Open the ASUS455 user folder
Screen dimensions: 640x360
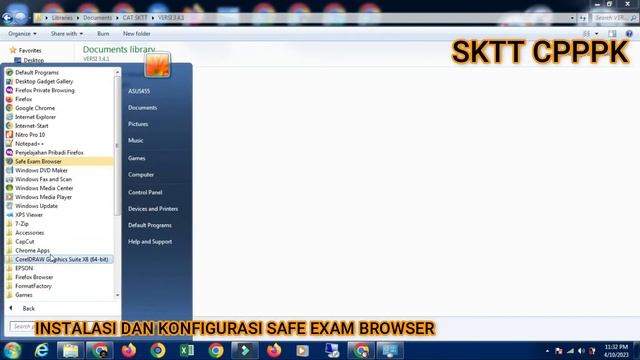pyautogui.click(x=139, y=91)
